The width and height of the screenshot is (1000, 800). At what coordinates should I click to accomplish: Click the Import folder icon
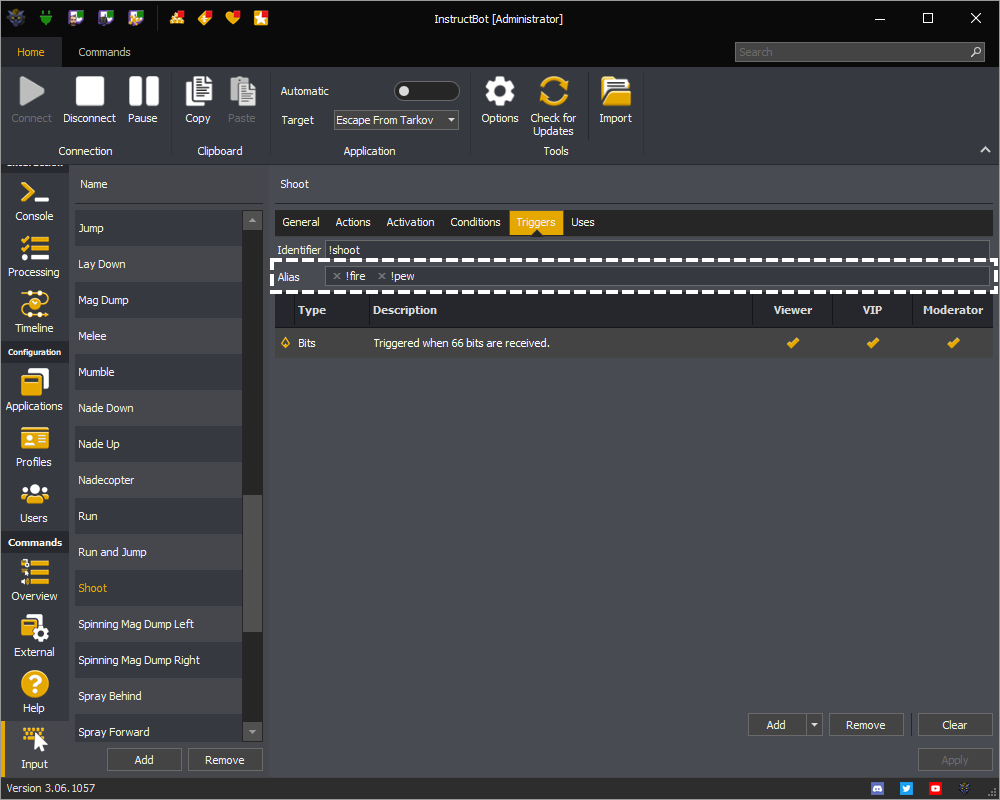pos(615,91)
